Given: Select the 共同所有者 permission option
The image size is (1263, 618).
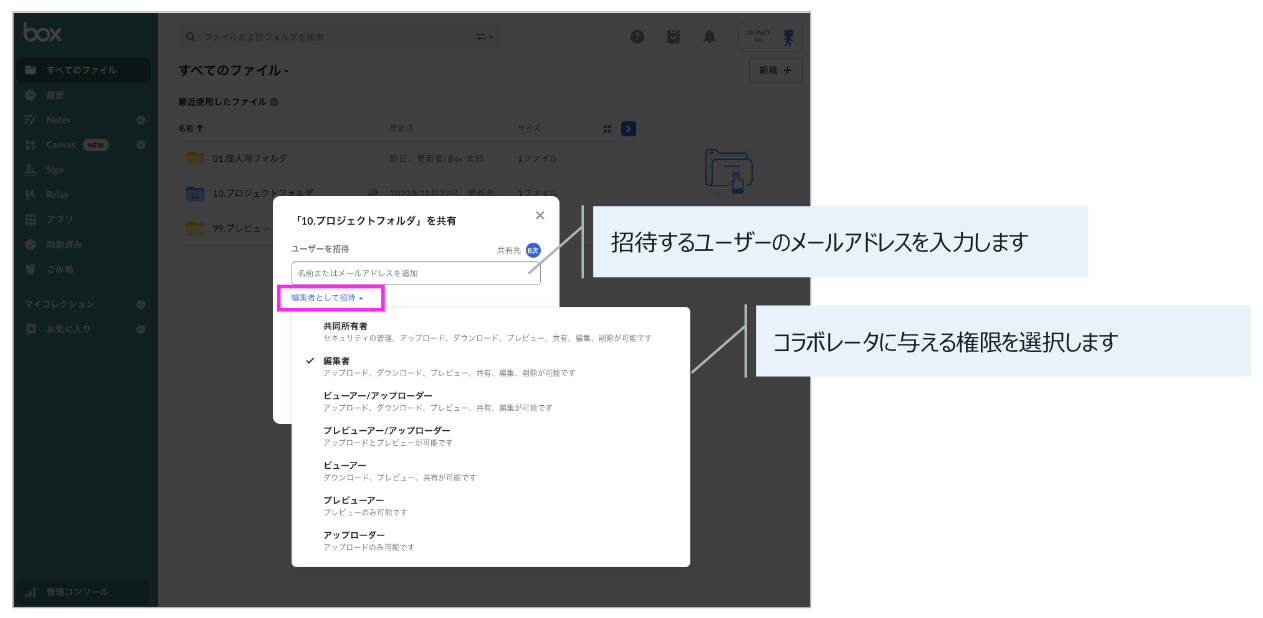Looking at the screenshot, I should tap(345, 326).
